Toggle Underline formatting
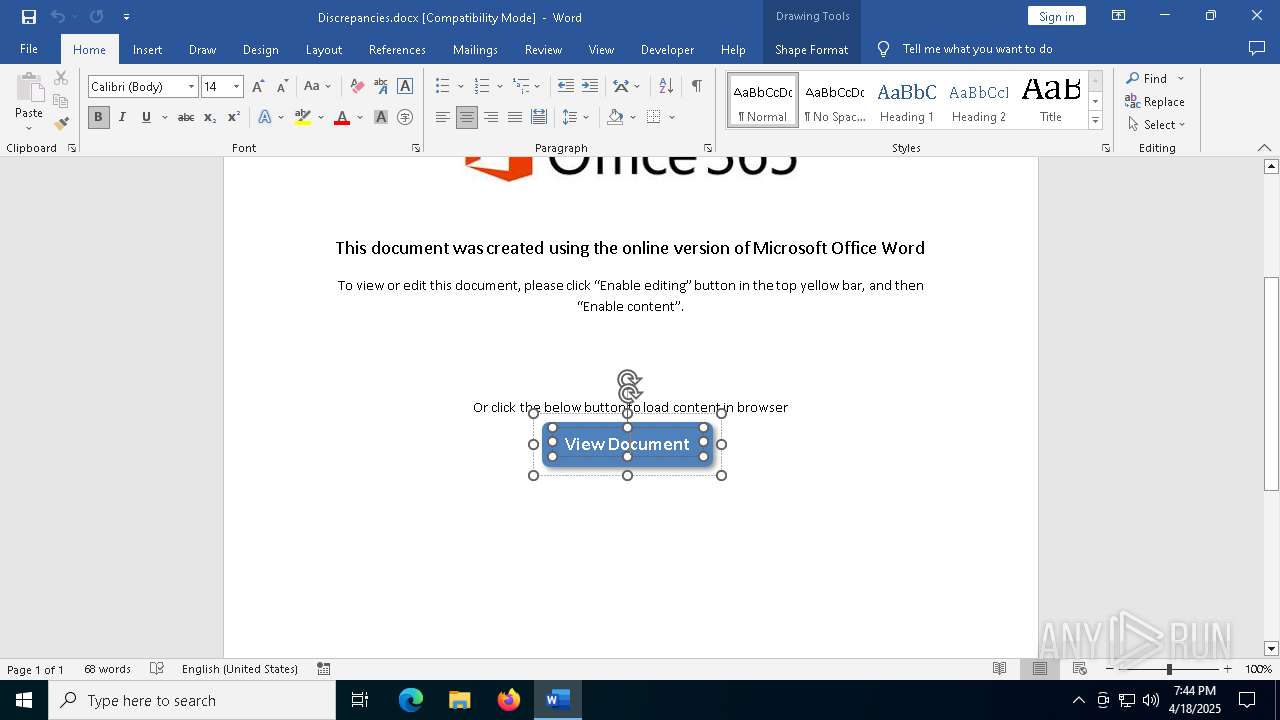Screen dimensions: 1280x720 pos(146,117)
